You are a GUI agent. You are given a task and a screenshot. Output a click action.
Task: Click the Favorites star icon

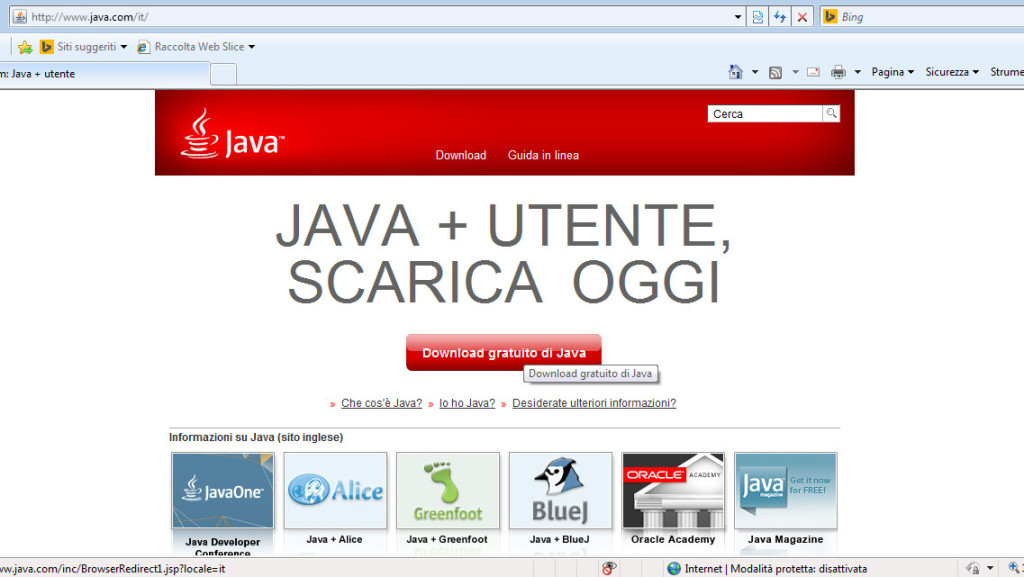[25, 47]
